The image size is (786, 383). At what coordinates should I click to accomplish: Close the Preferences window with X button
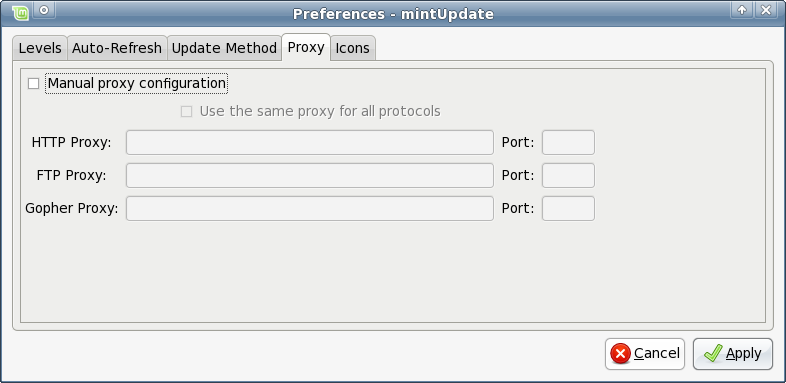(766, 10)
